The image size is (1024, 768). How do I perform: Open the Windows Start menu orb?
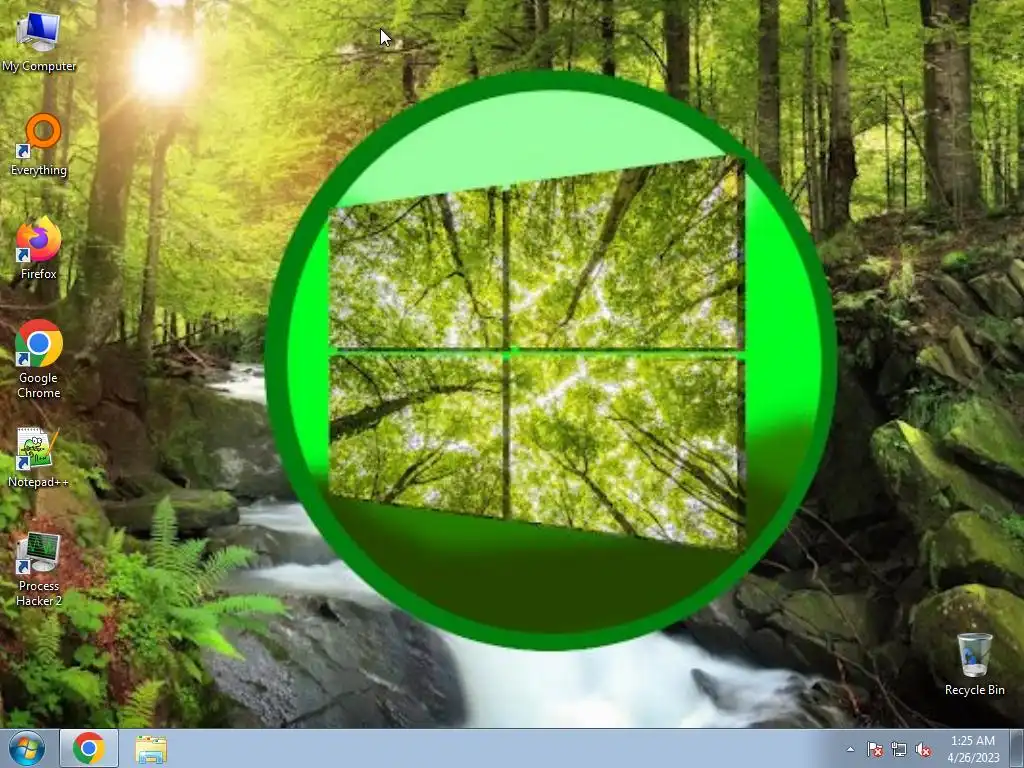point(27,748)
